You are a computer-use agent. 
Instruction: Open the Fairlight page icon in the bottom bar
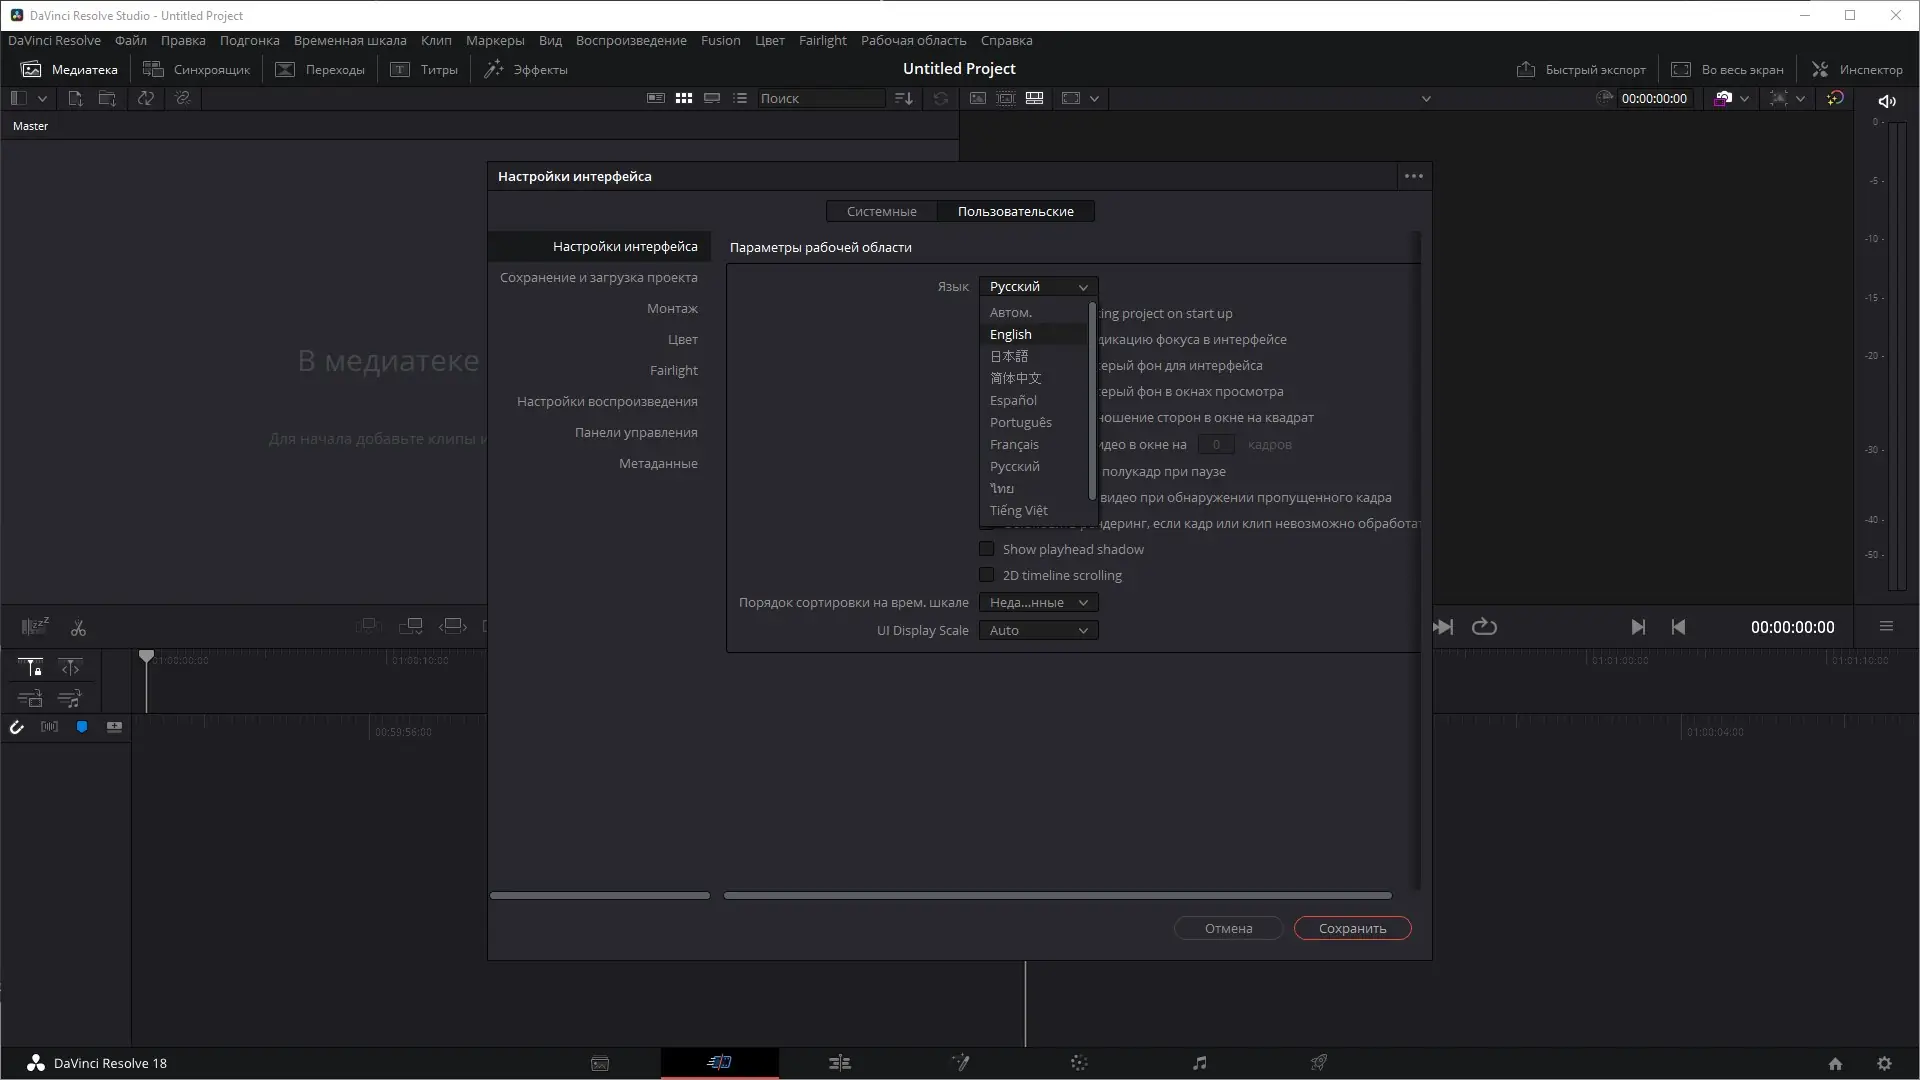1199,1063
